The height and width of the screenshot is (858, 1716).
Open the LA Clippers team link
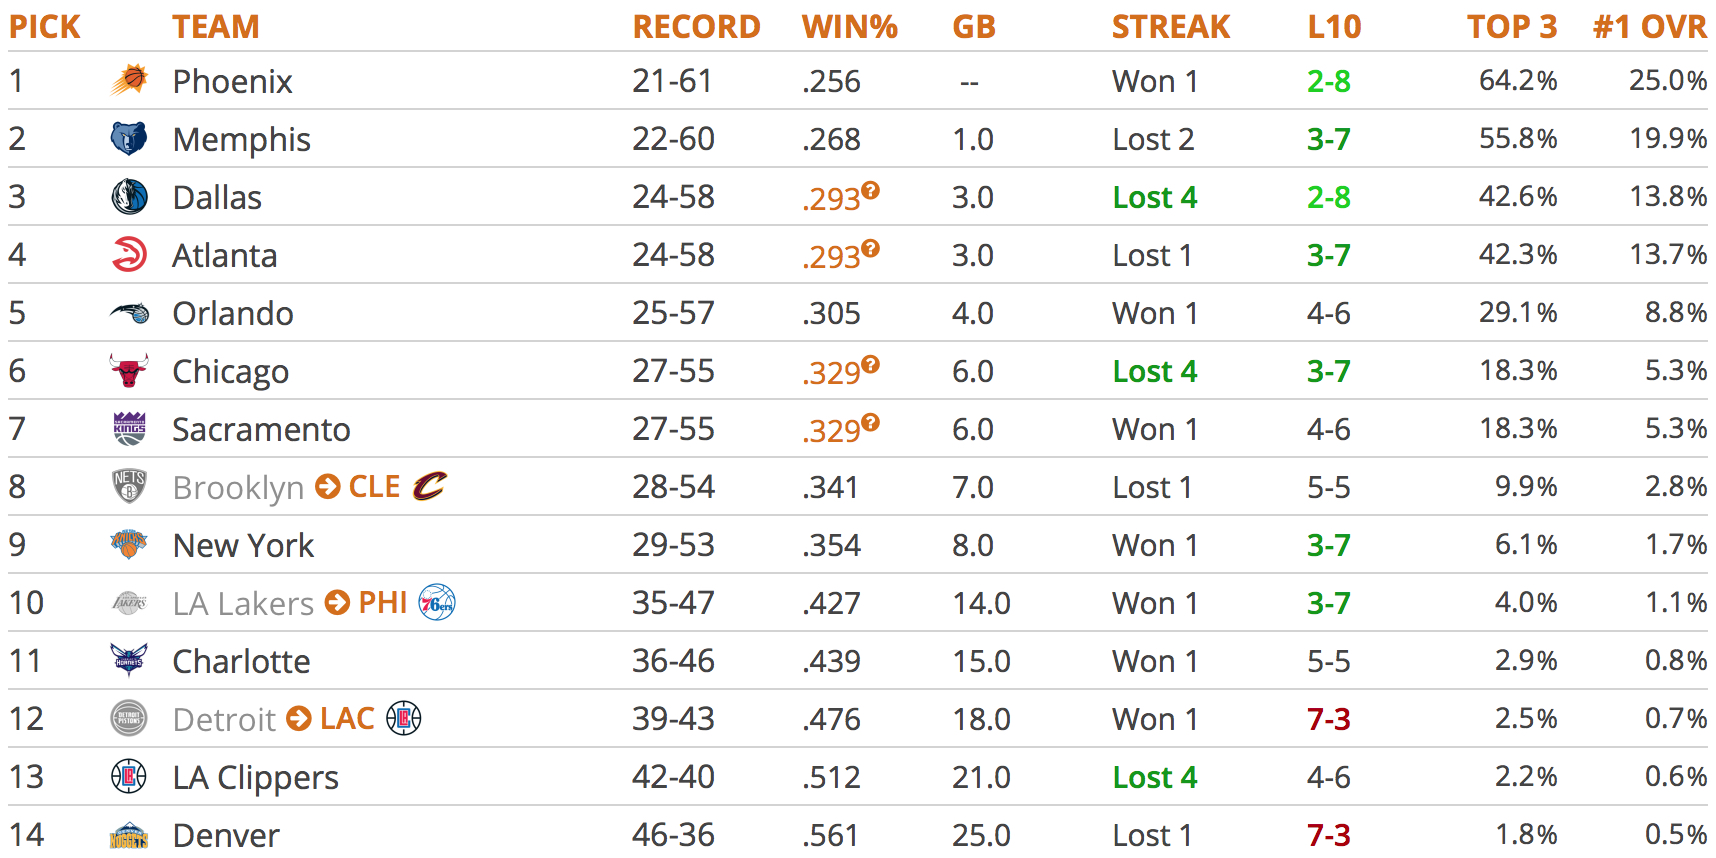tap(255, 777)
